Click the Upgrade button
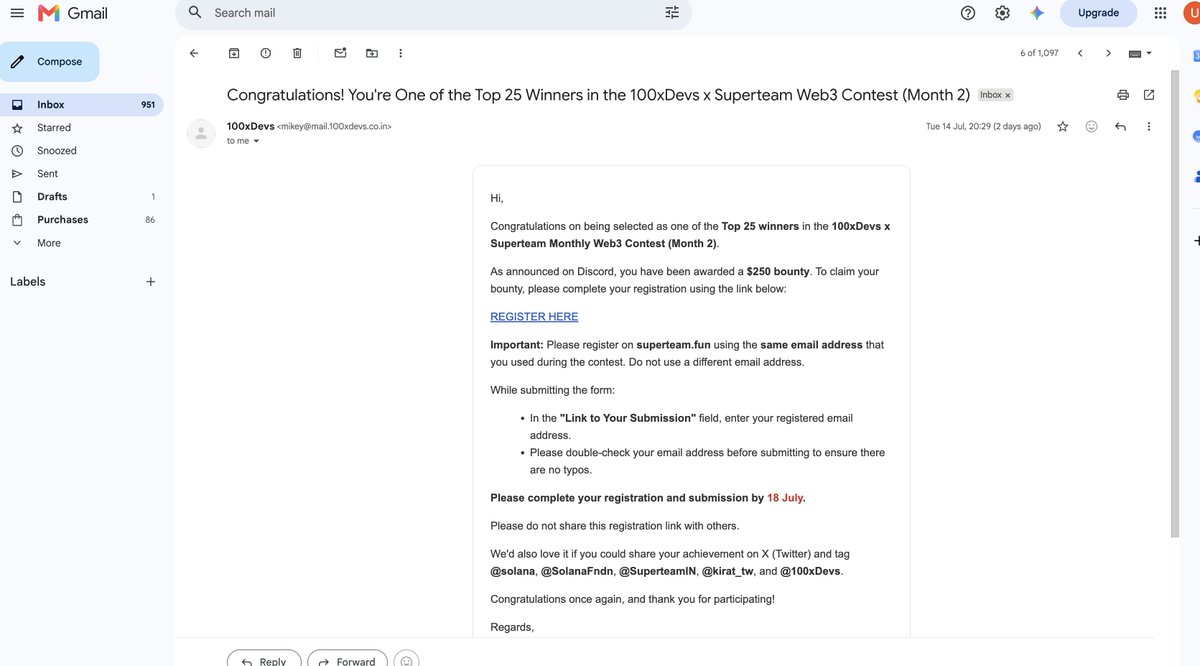Viewport: 1200px width, 666px height. click(x=1098, y=13)
